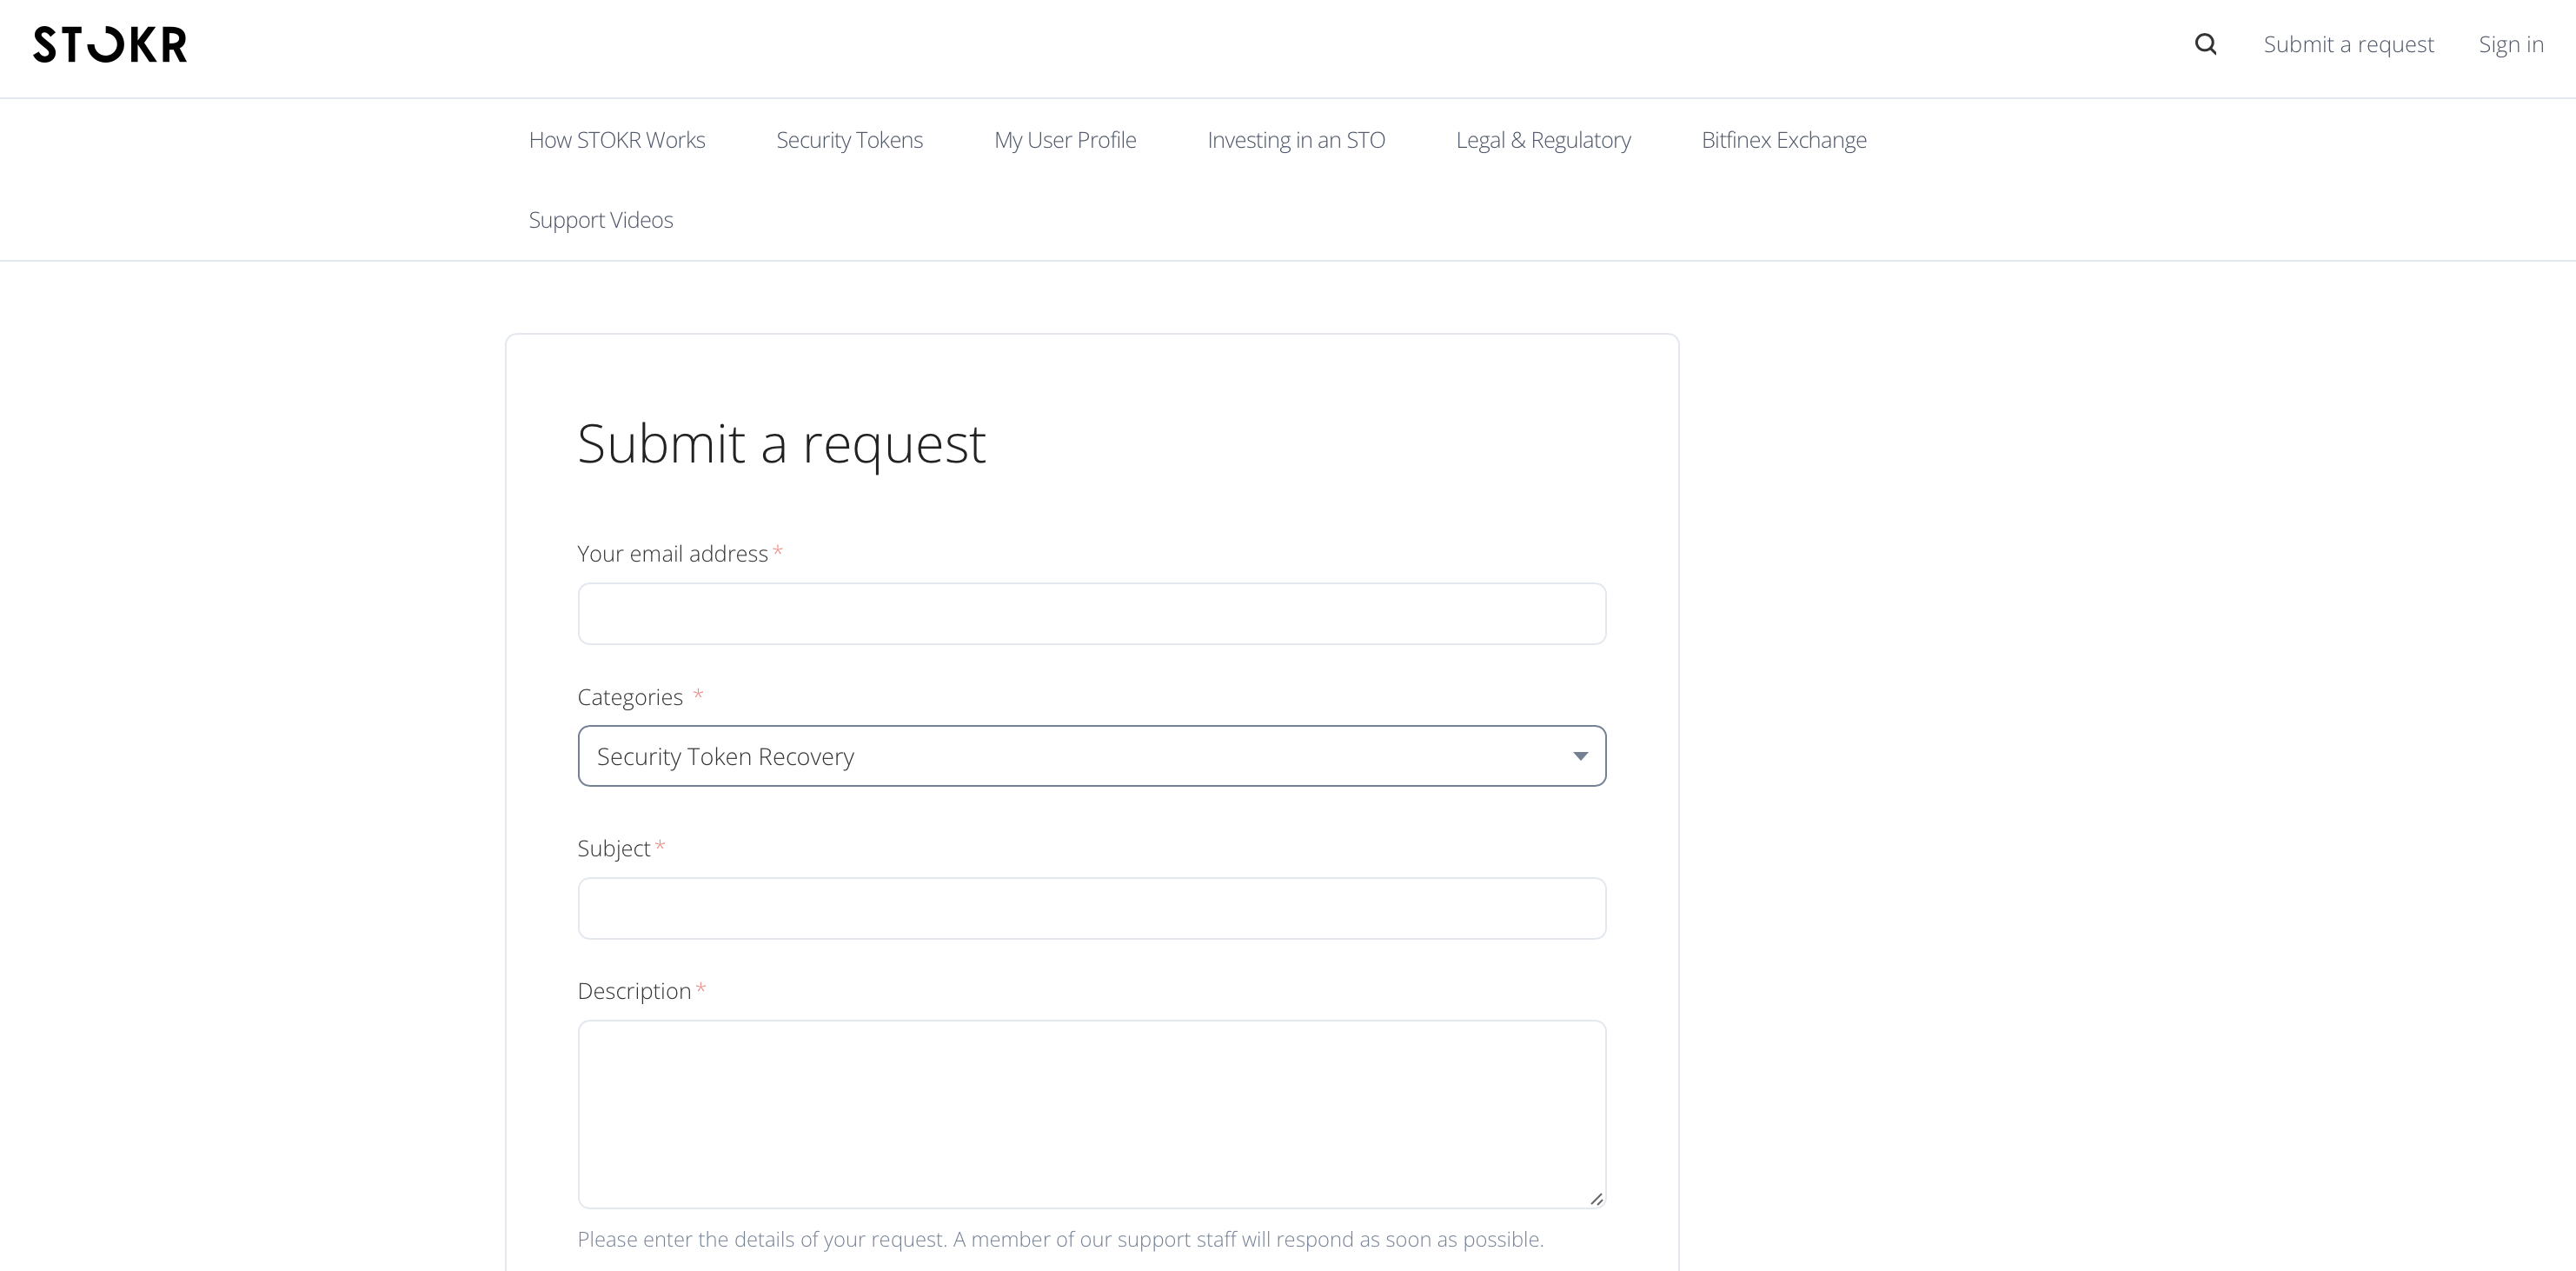
Task: Open the Categories dropdown
Action: point(1092,756)
